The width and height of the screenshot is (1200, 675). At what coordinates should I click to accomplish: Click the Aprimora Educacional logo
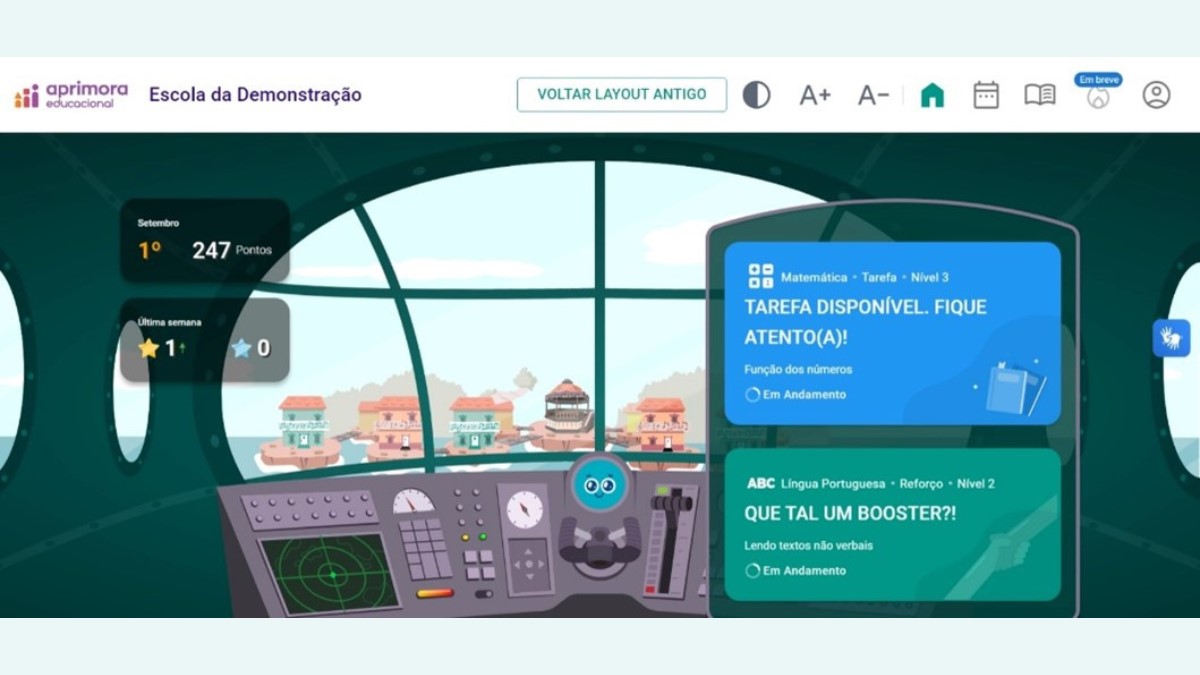tap(71, 95)
